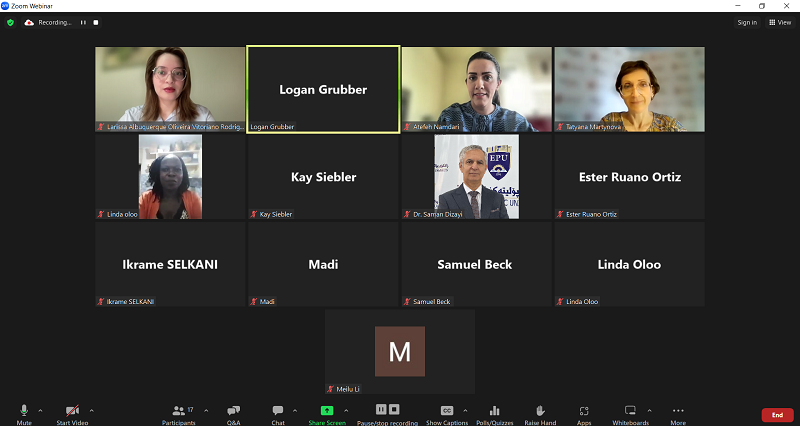Expand audio options arrow beside Mute
The image size is (800, 426).
pos(40,410)
